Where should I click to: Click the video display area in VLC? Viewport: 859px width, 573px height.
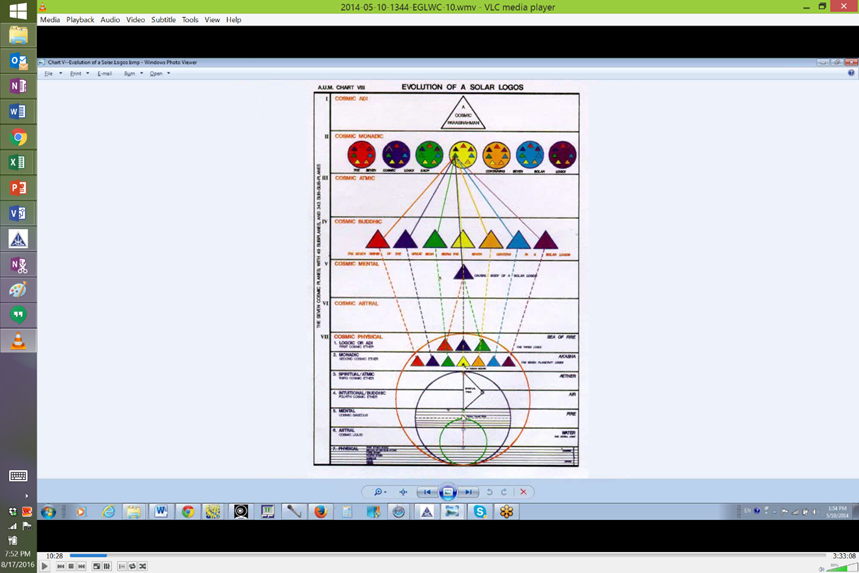(448, 289)
